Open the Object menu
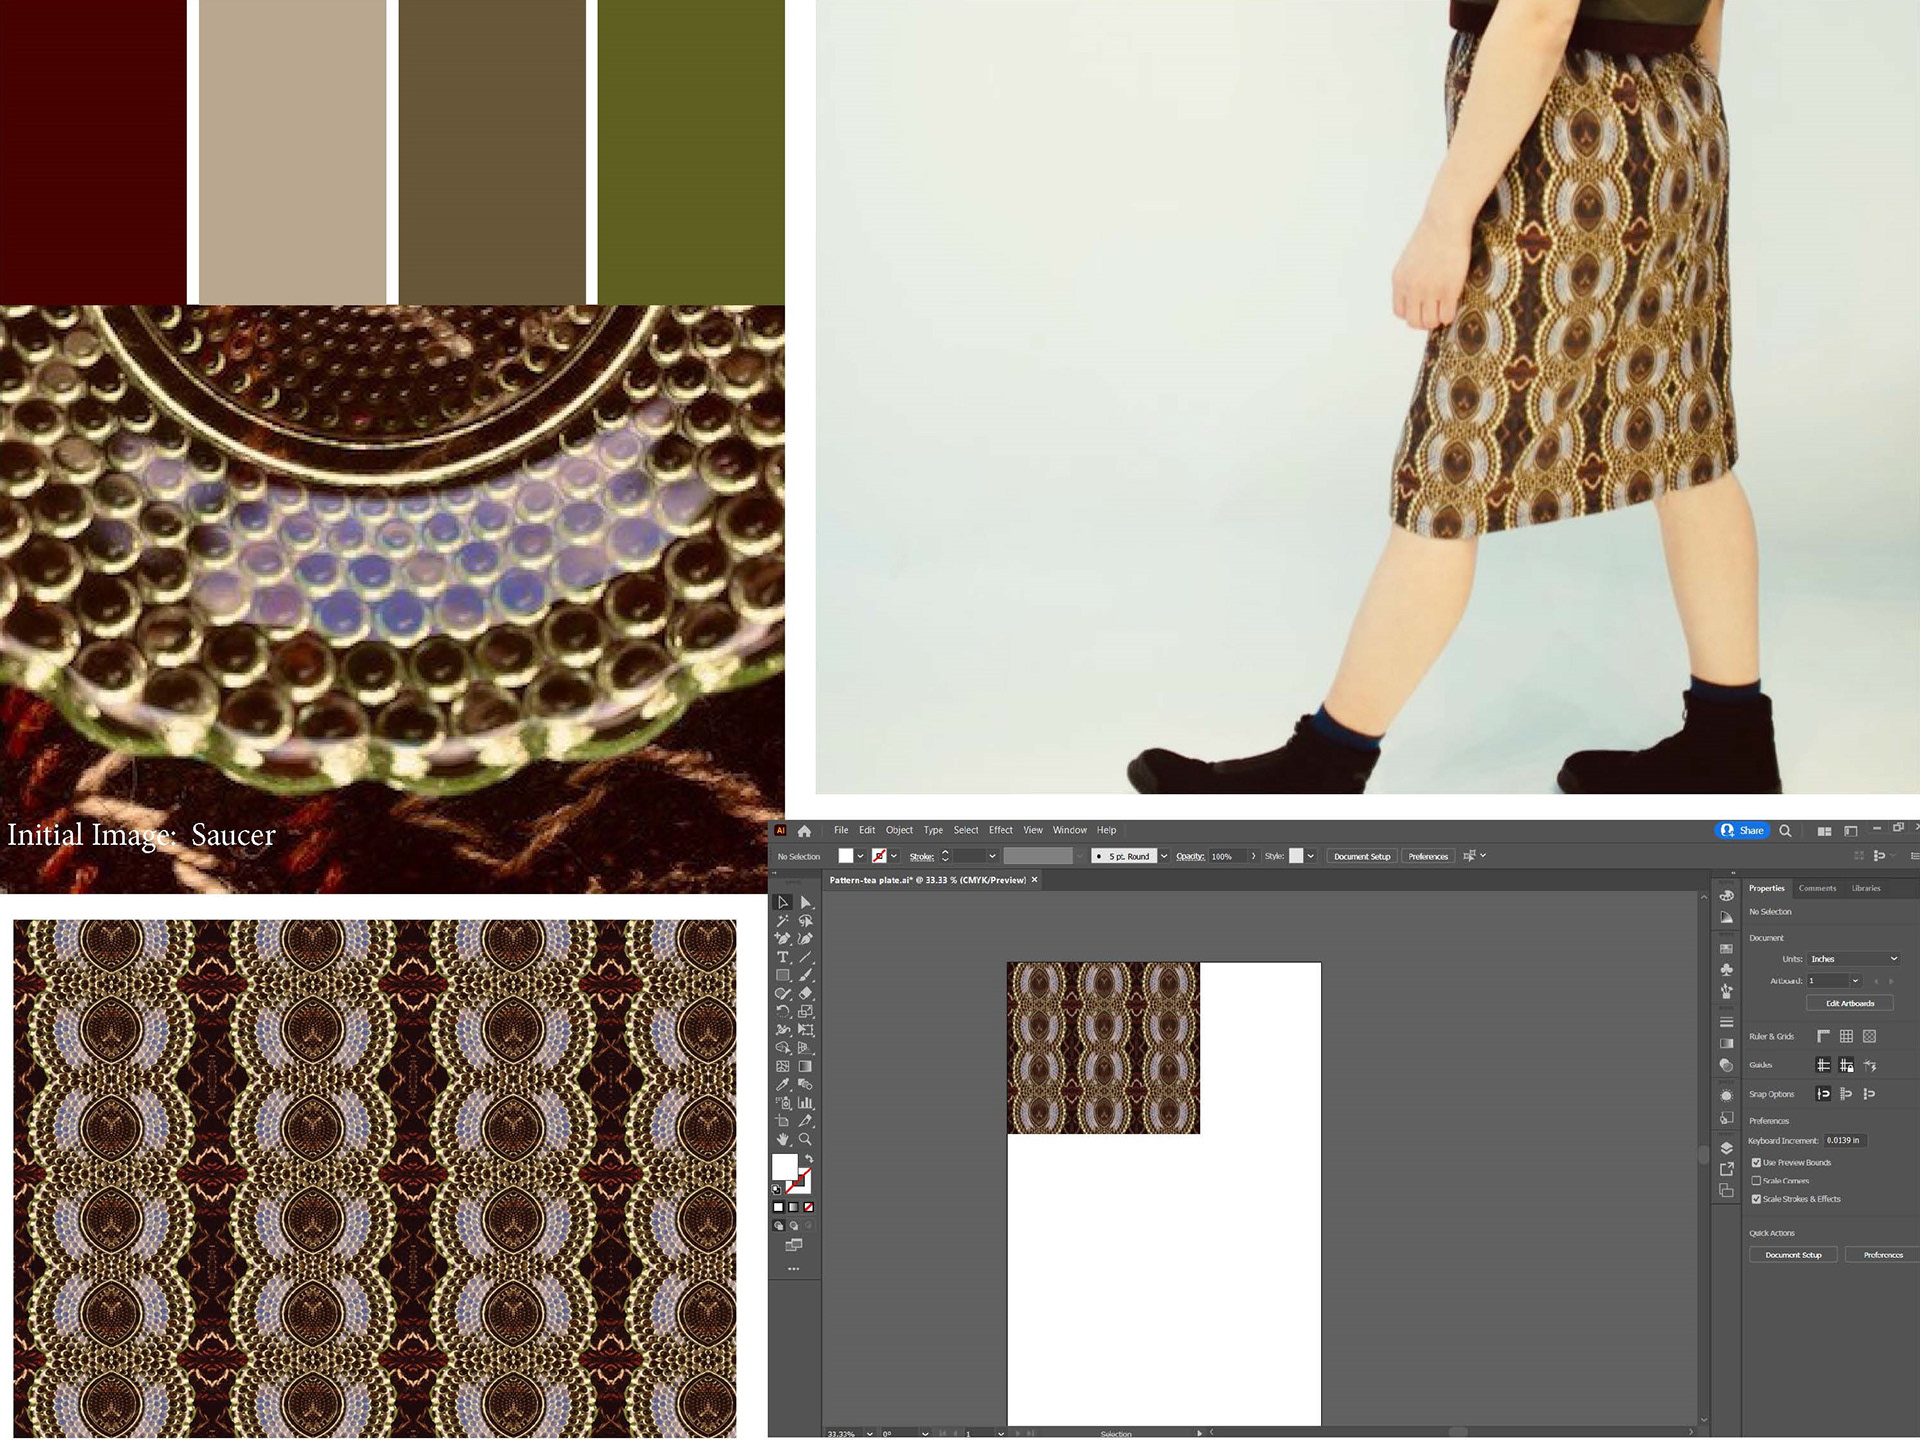 pyautogui.click(x=898, y=830)
